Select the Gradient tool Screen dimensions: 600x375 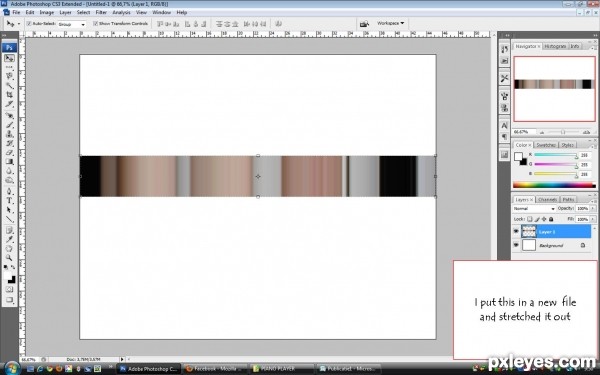tap(9, 161)
